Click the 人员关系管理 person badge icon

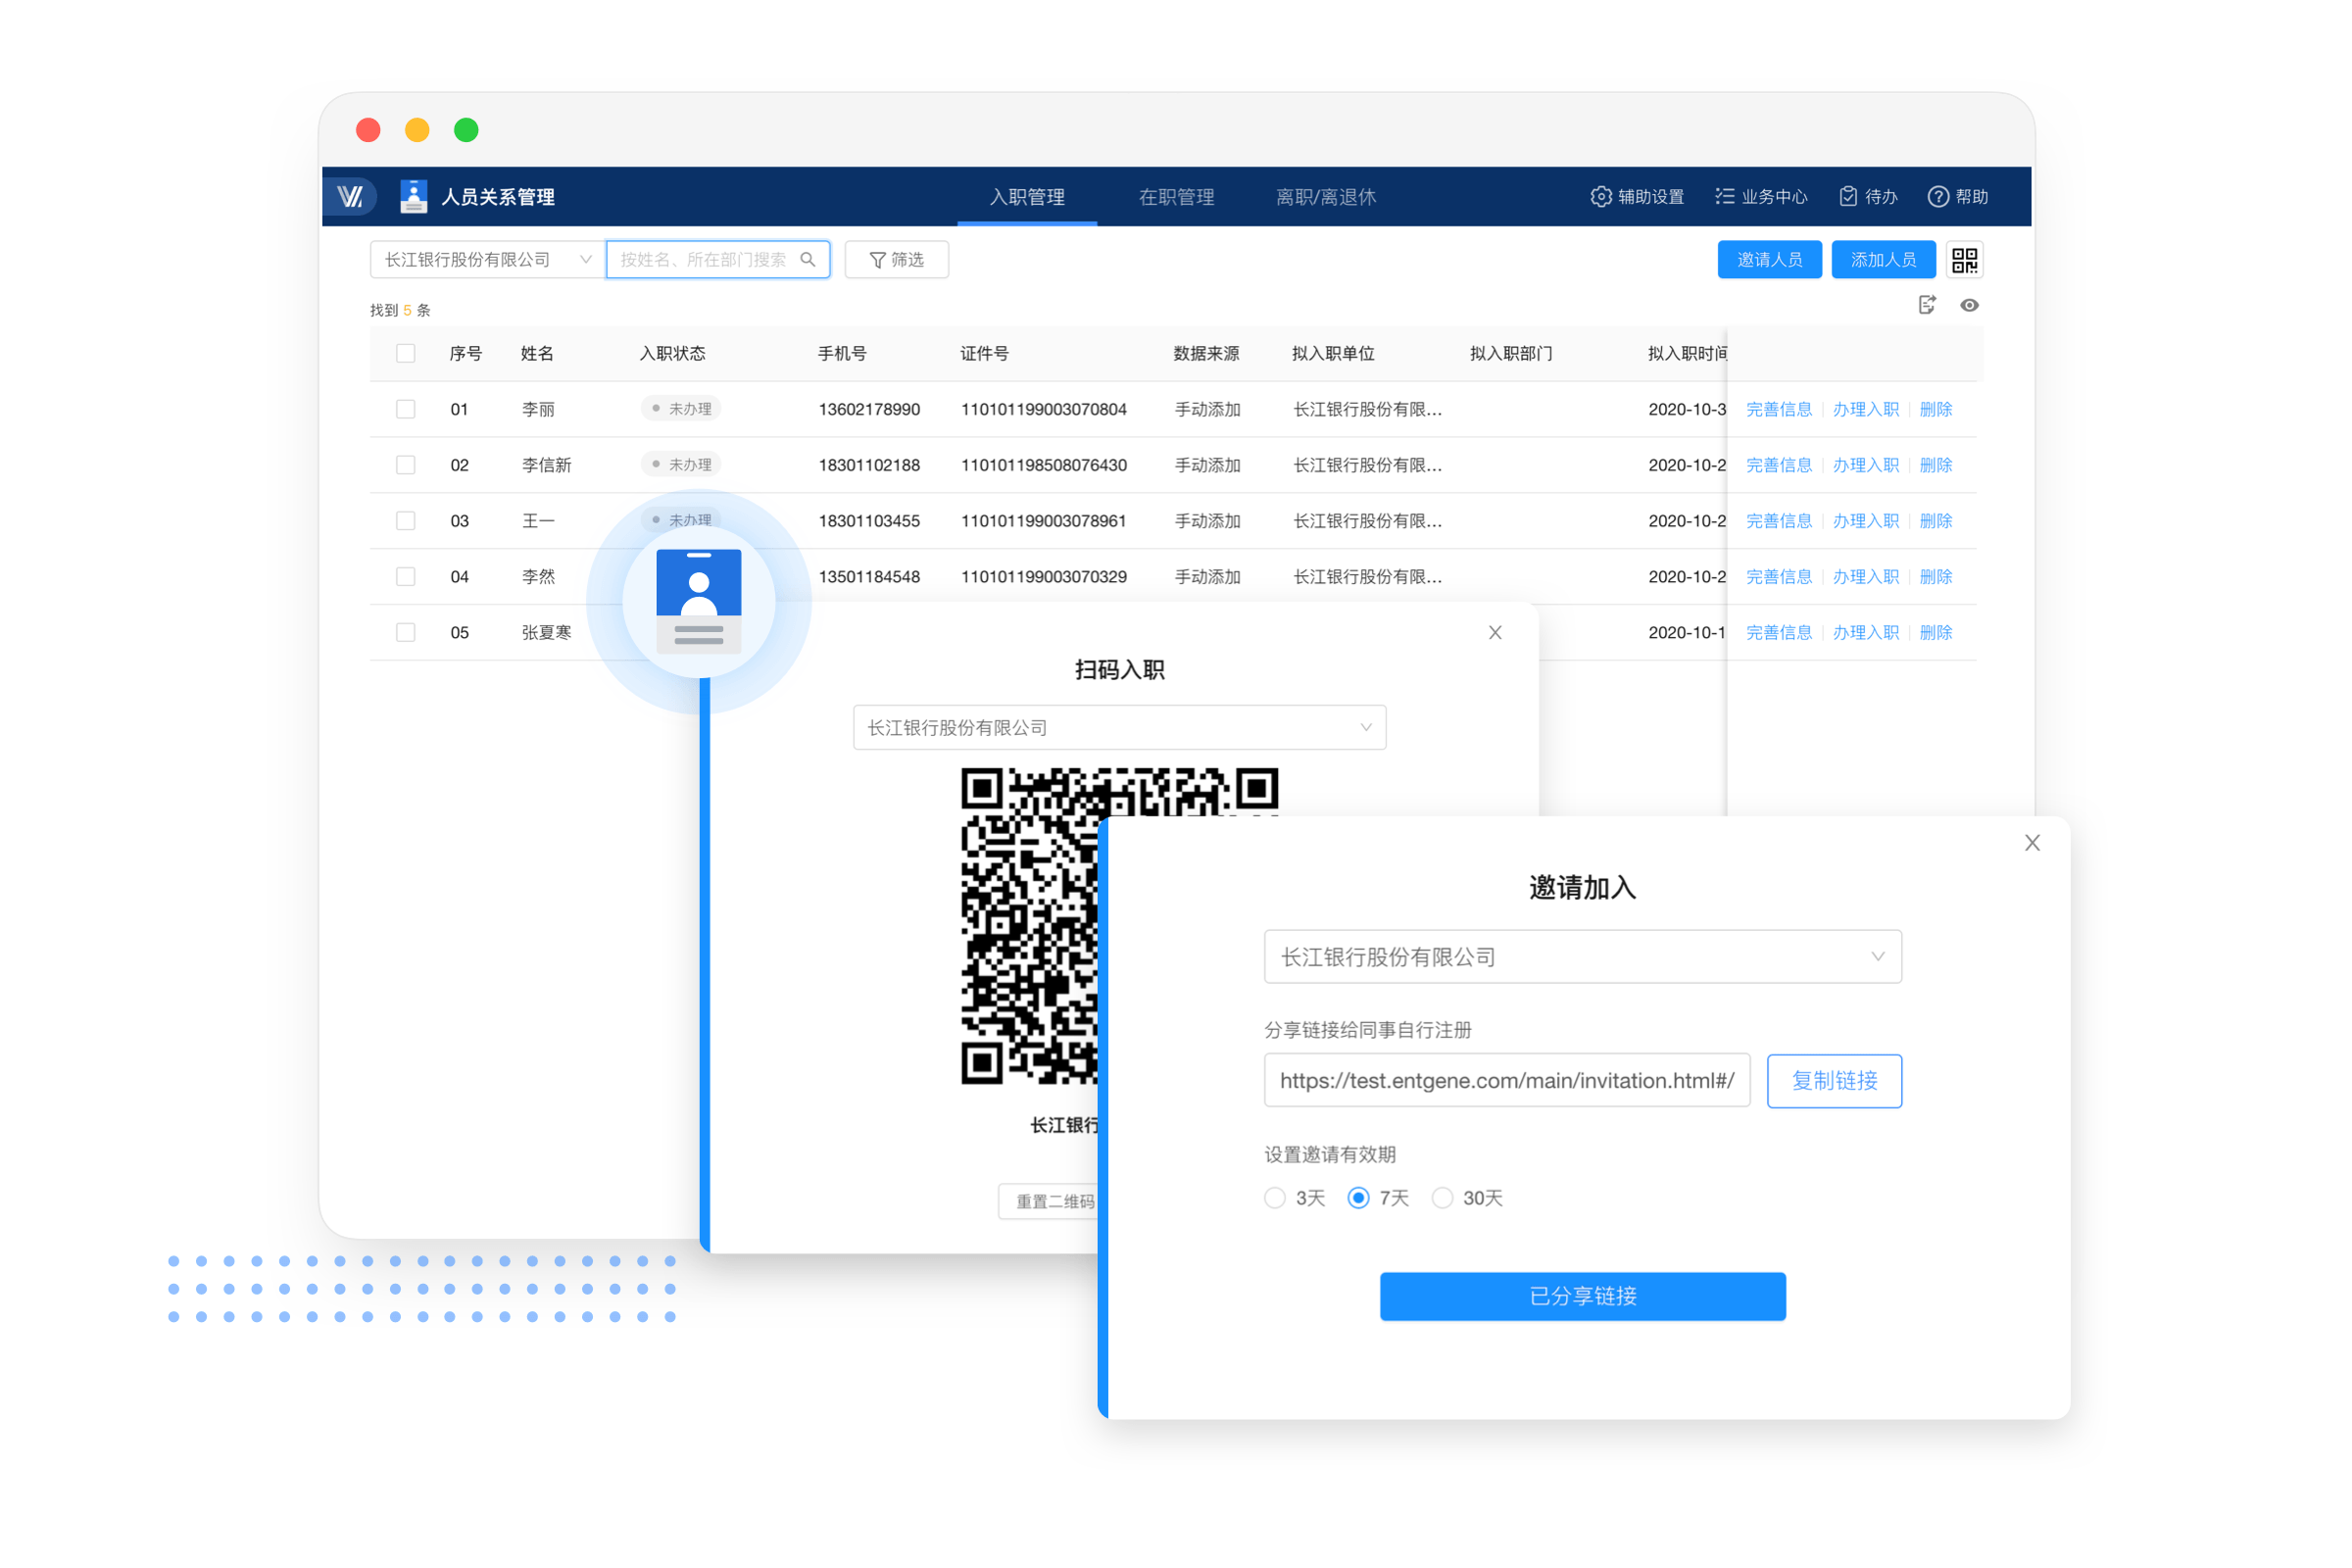click(x=414, y=197)
